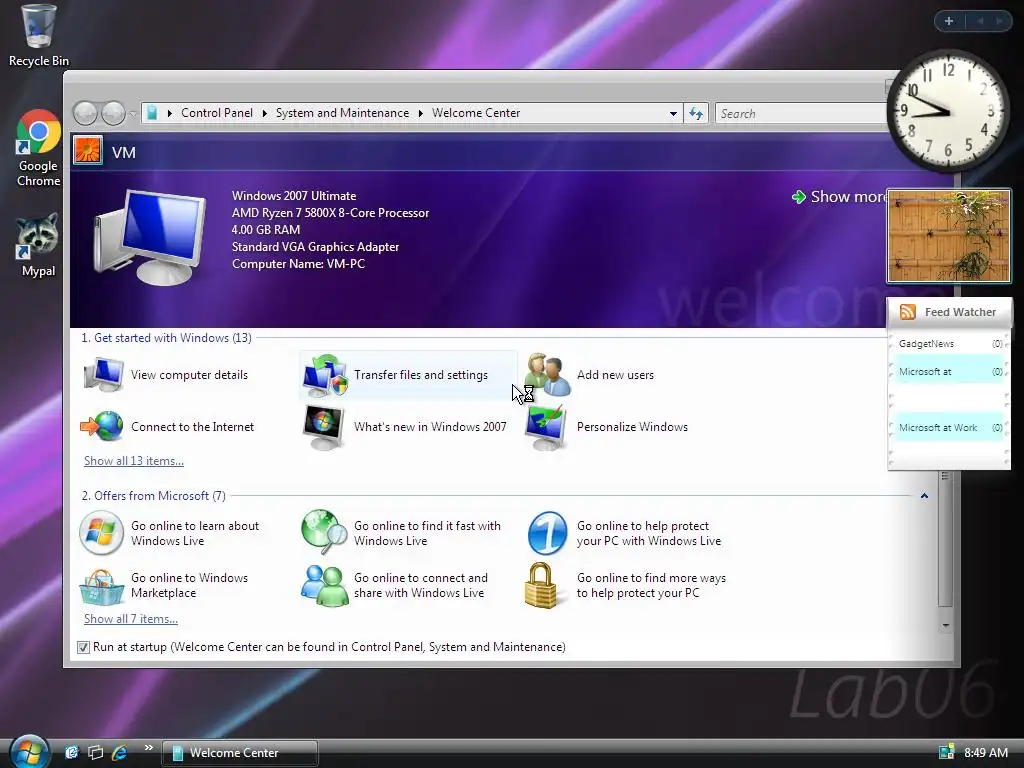
Task: Open connect and share Windows Live icon
Action: (325, 585)
